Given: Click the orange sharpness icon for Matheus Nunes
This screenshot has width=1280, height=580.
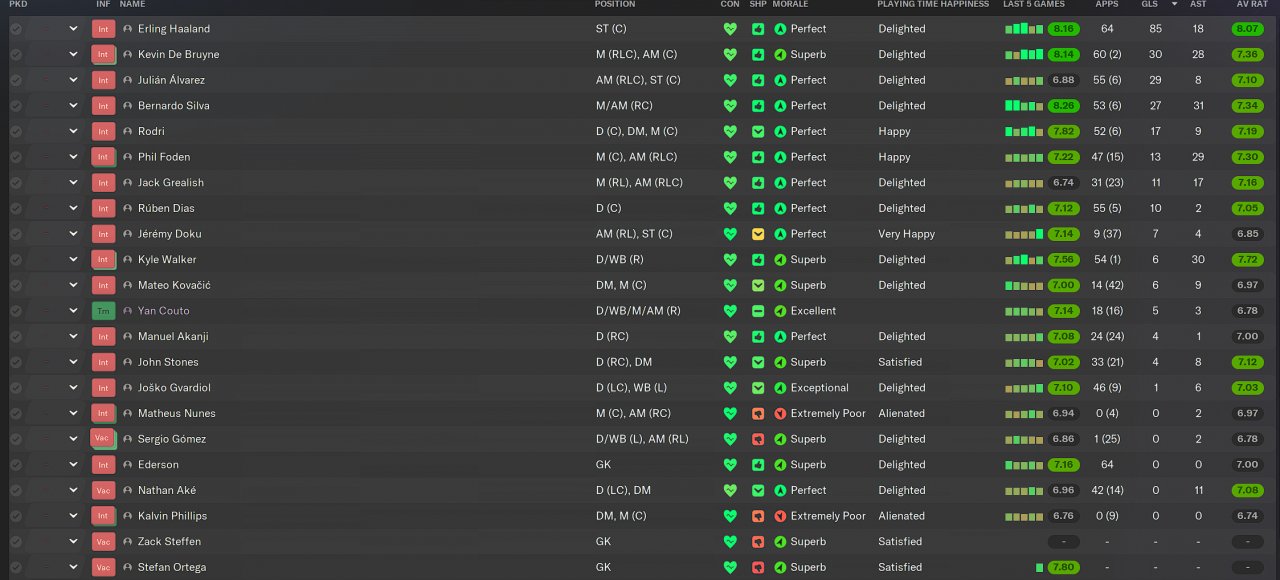Looking at the screenshot, I should (x=758, y=413).
